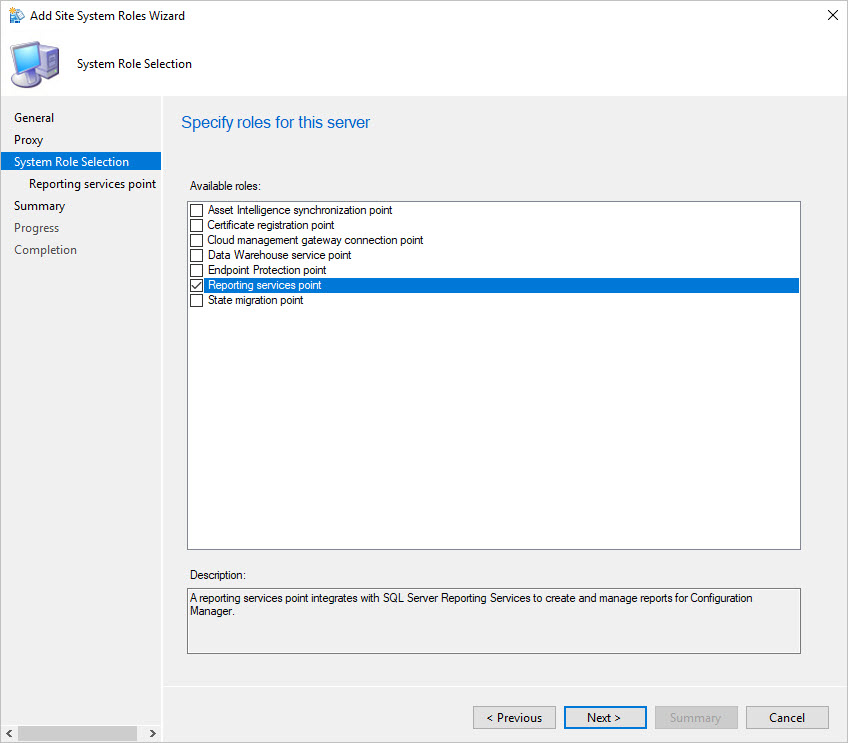Close the Add Site System Roles Wizard
This screenshot has width=848, height=743.
click(832, 15)
